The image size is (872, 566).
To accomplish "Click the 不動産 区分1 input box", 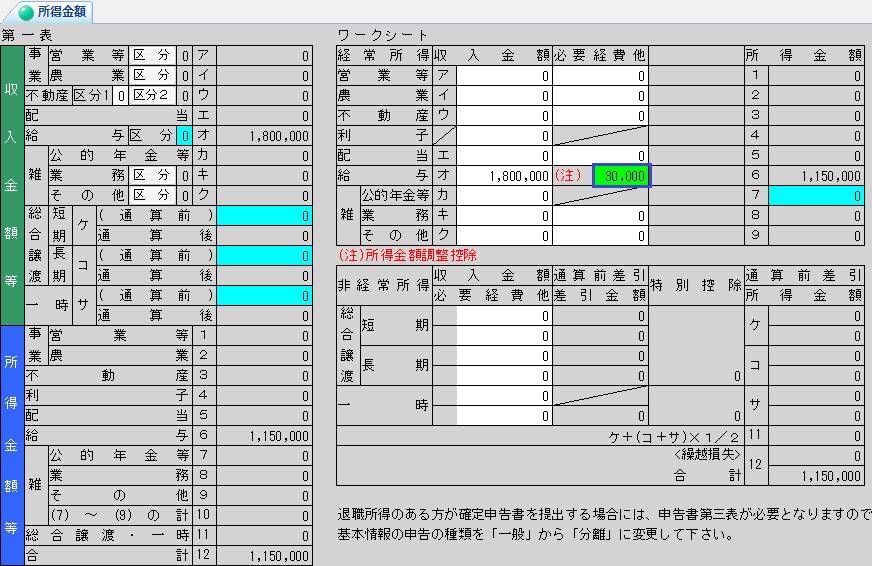I will [x=120, y=96].
